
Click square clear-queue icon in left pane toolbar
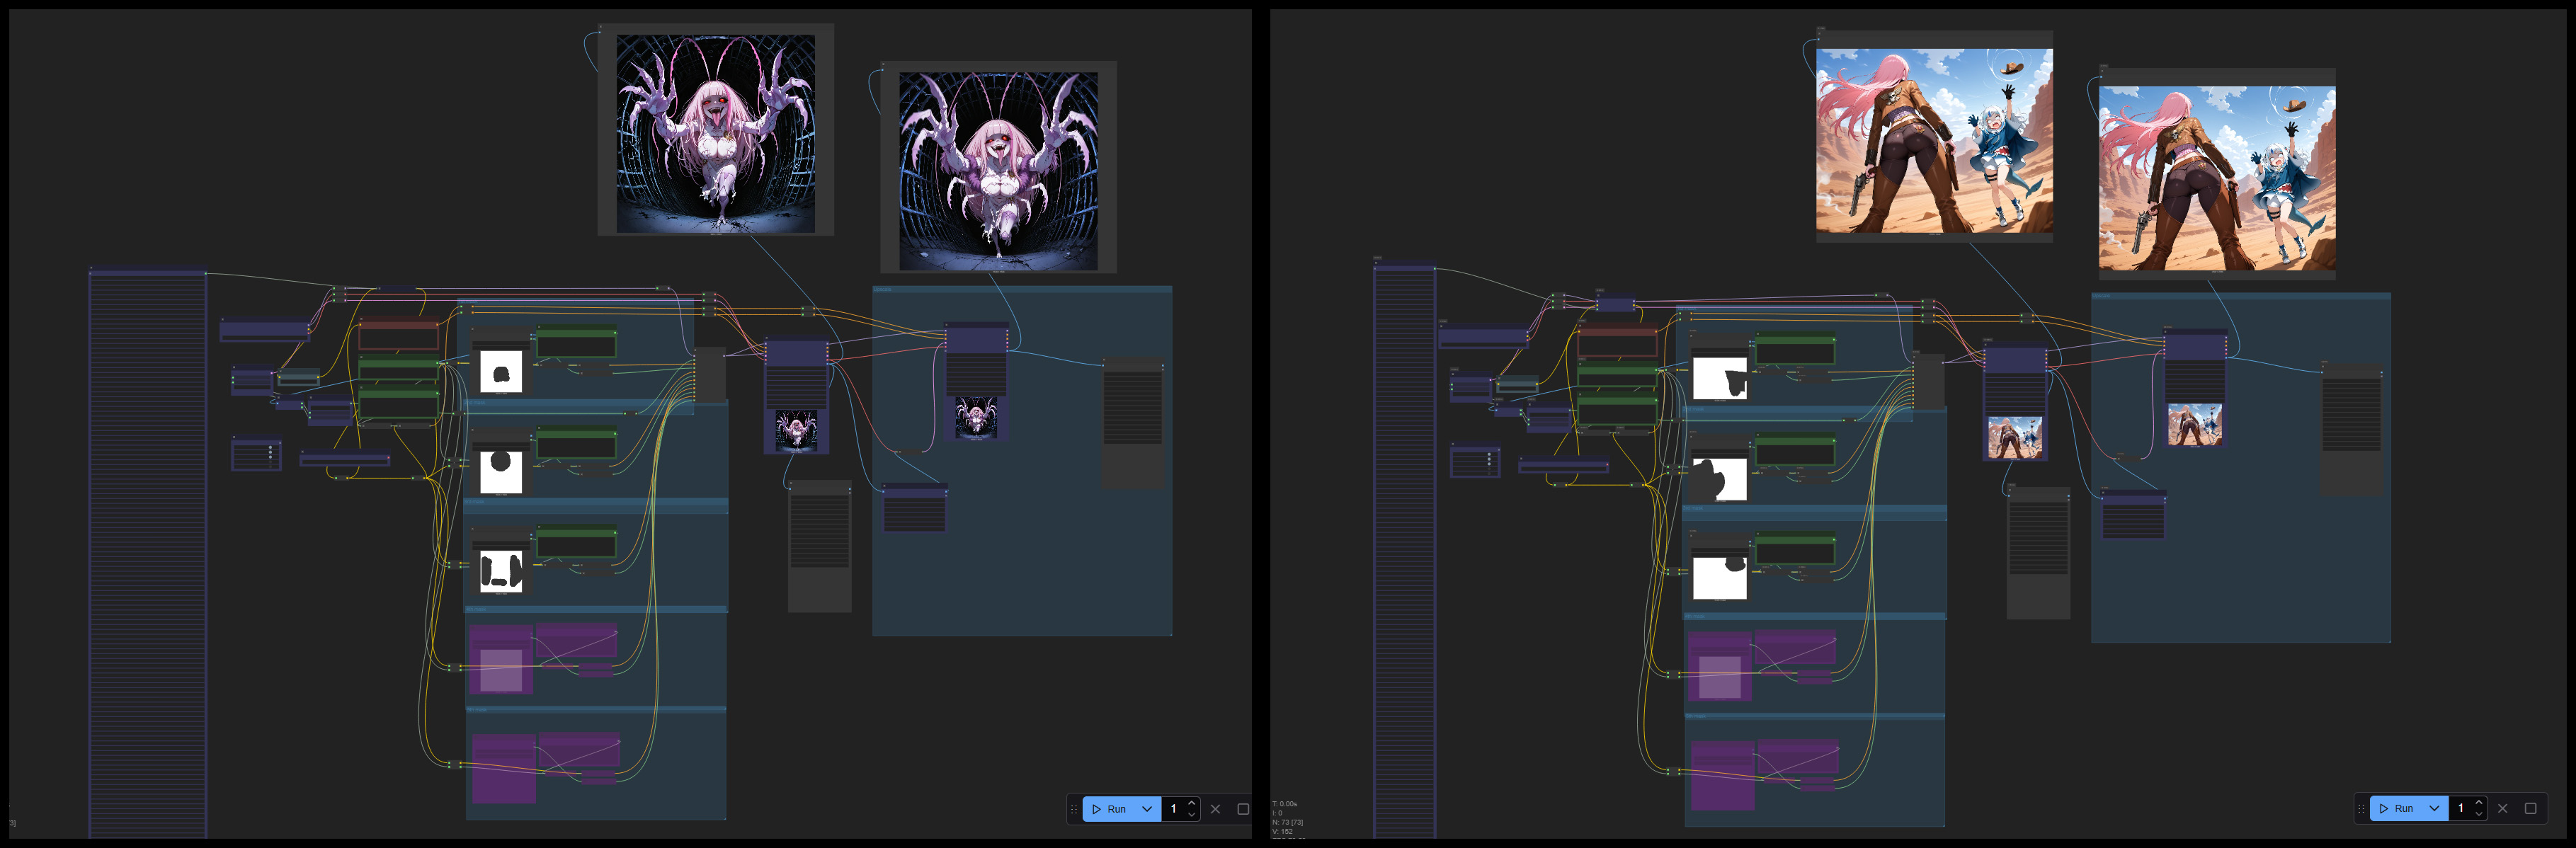[x=1243, y=809]
